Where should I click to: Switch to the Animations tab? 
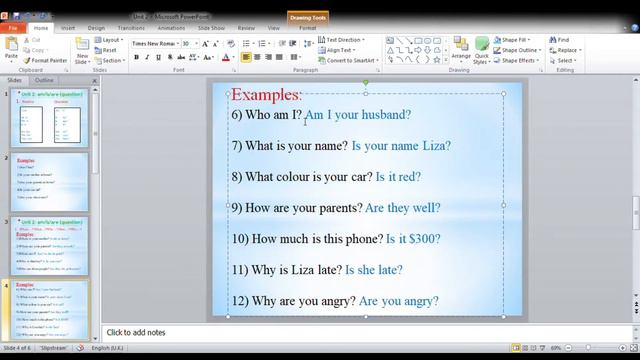pos(171,28)
